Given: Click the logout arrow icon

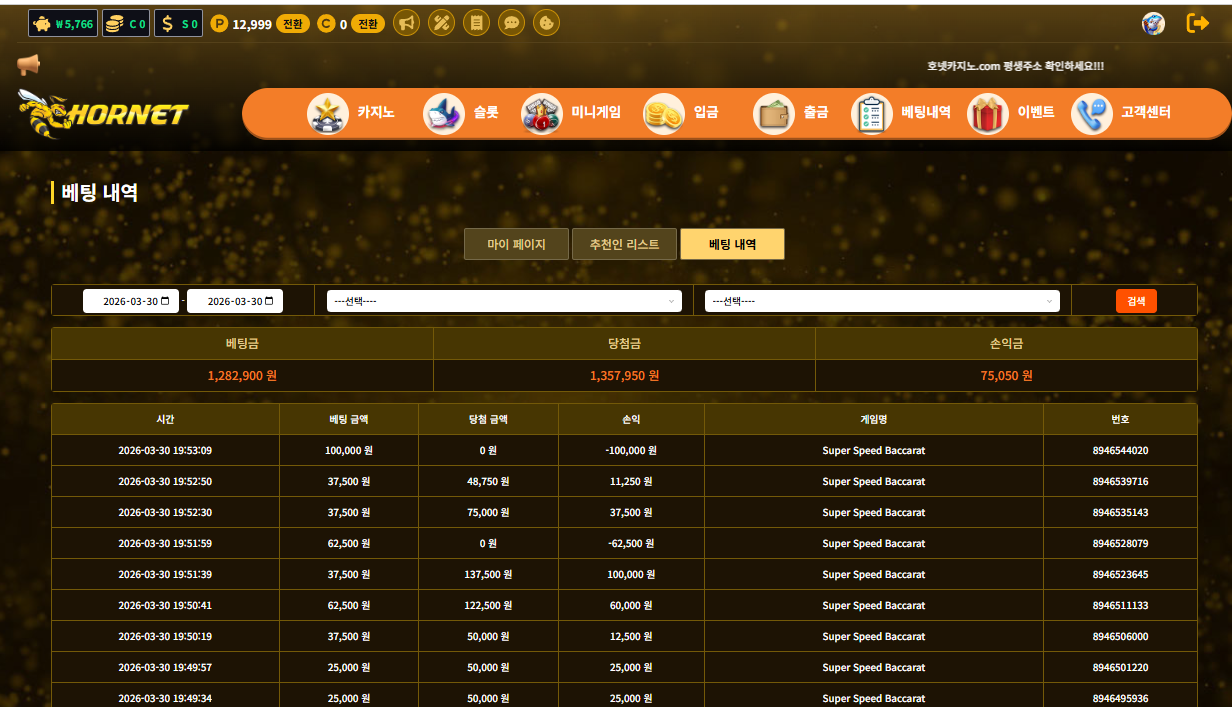Looking at the screenshot, I should click(x=1197, y=23).
